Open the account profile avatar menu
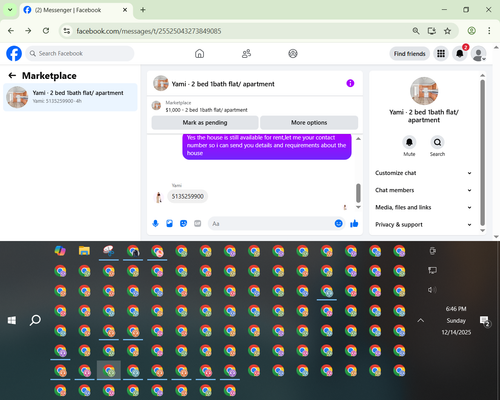The height and width of the screenshot is (400, 500). [x=478, y=53]
